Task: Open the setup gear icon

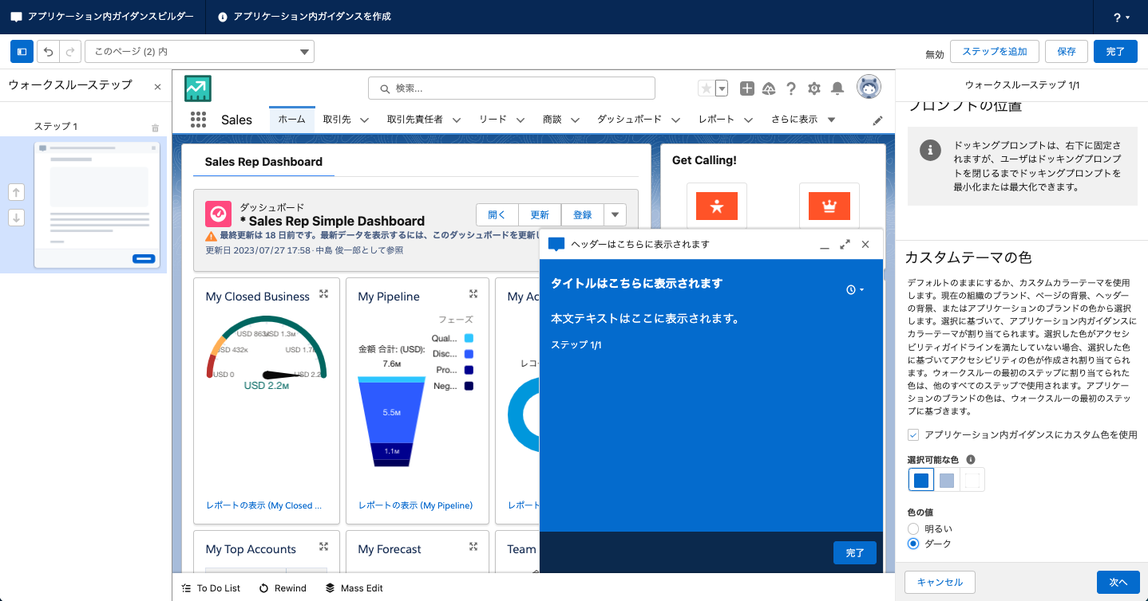Action: (x=814, y=89)
